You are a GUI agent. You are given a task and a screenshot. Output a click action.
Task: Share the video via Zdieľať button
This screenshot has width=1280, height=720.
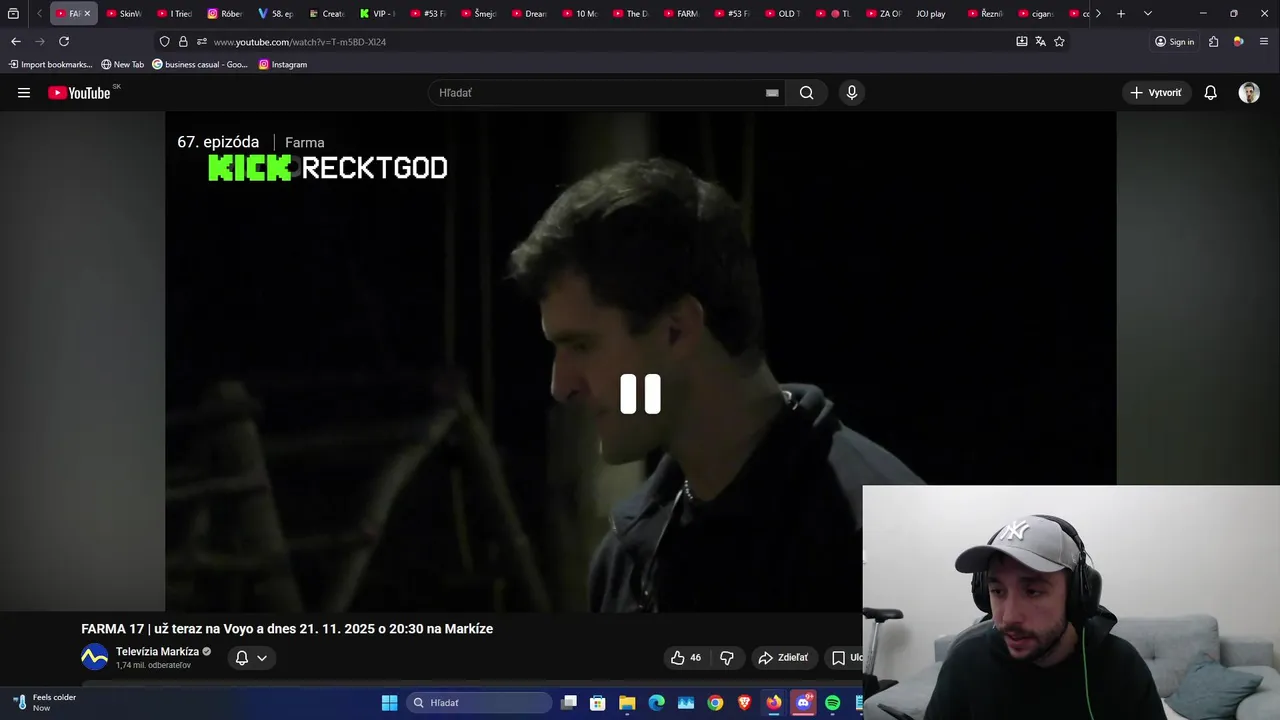click(783, 657)
